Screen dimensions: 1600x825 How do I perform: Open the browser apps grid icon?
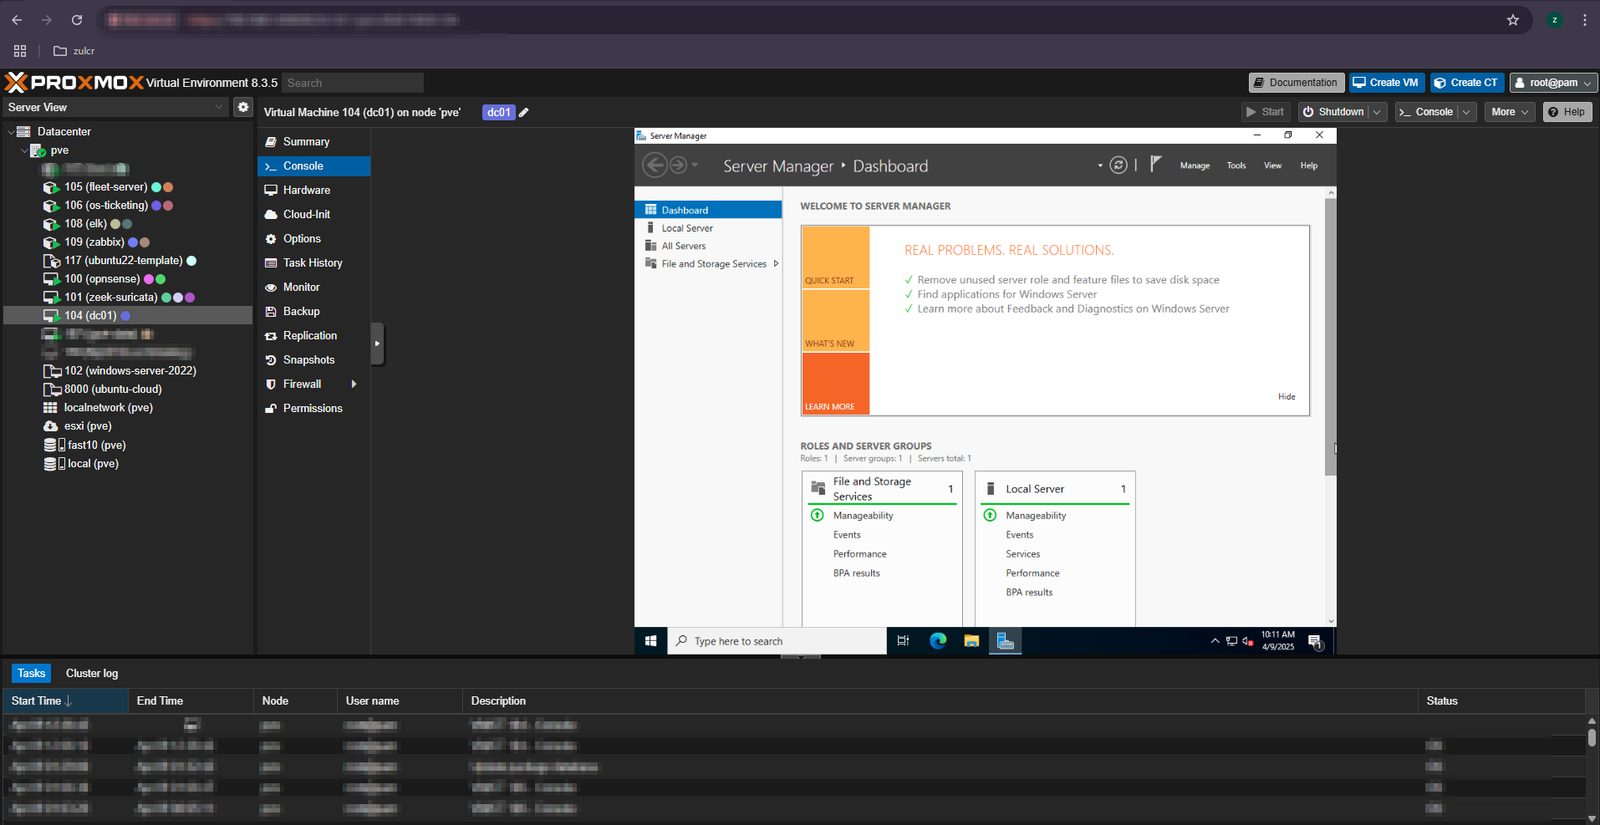[x=20, y=51]
